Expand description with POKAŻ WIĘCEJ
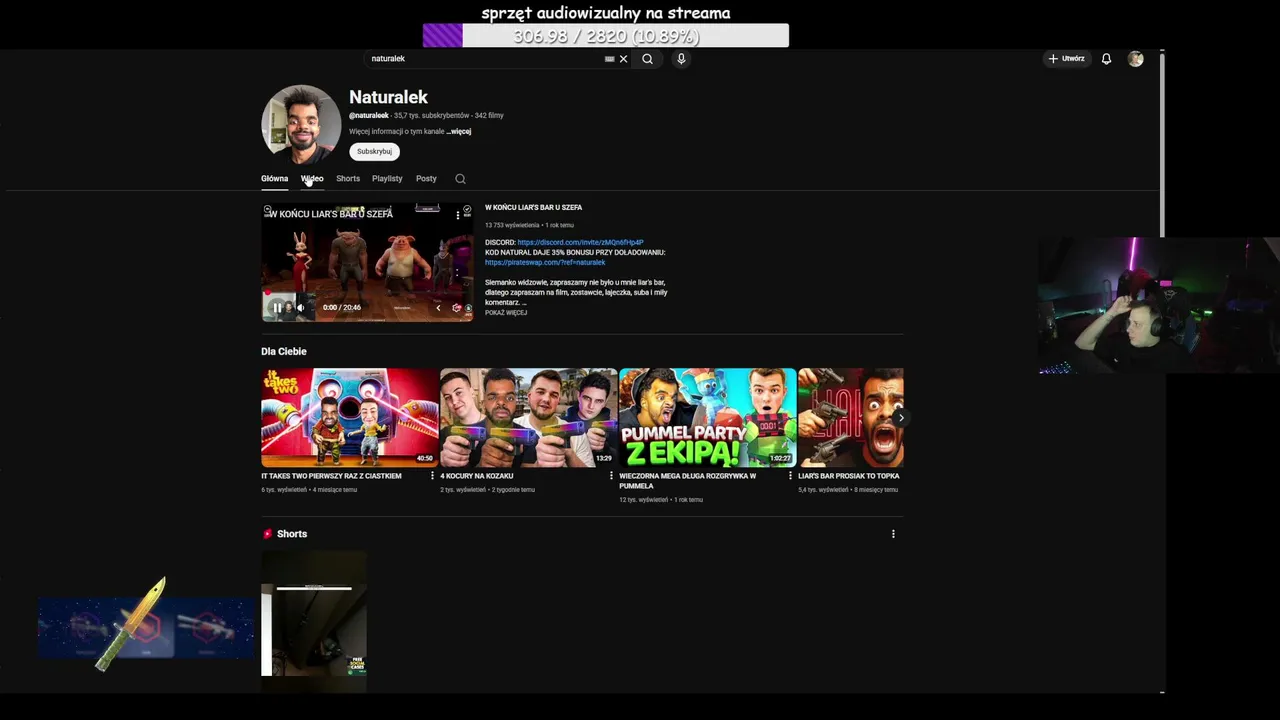The image size is (1280, 720). [x=506, y=313]
